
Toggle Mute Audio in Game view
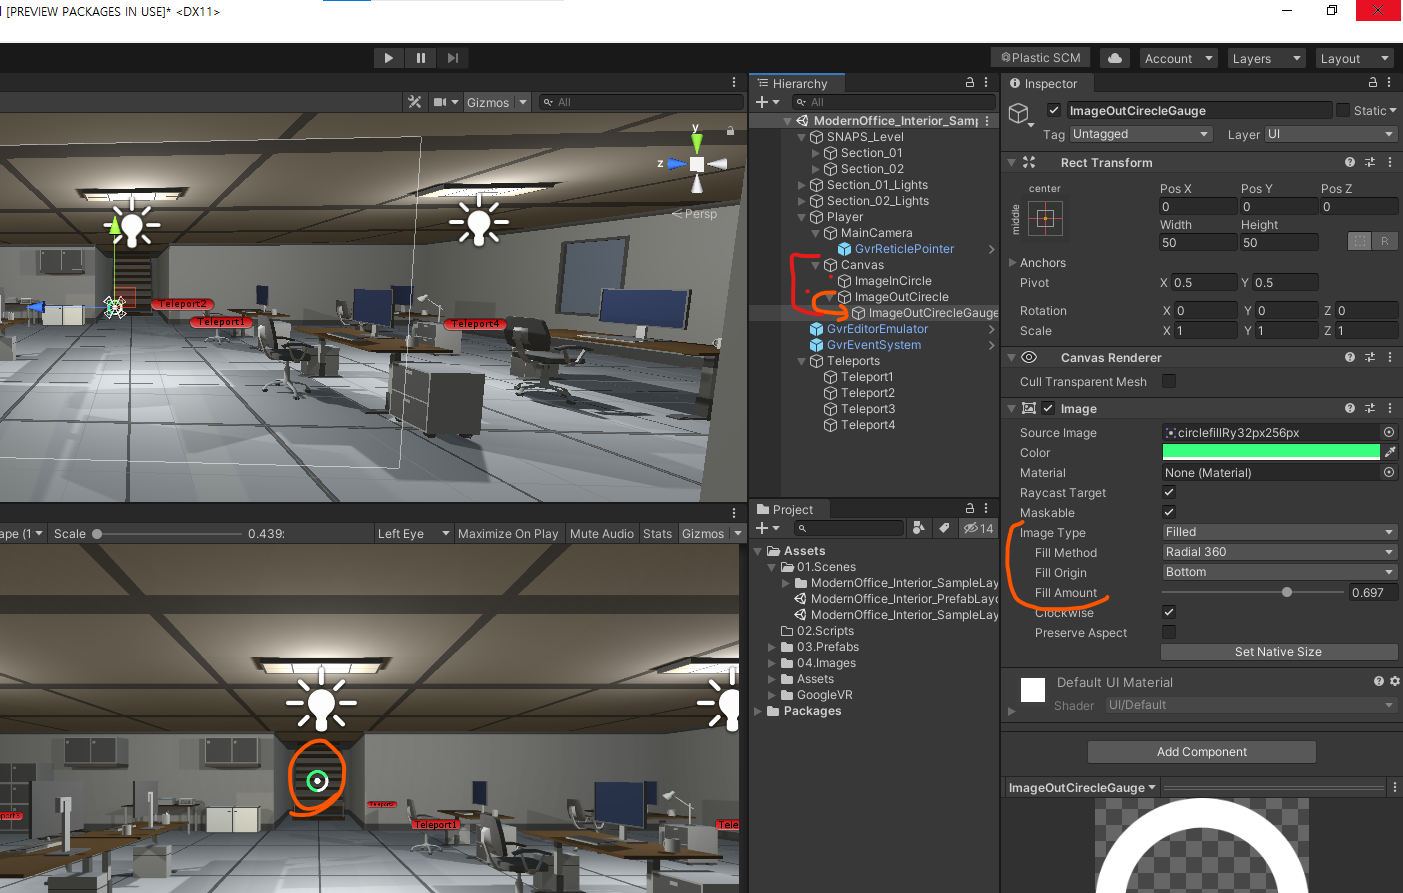(x=602, y=534)
